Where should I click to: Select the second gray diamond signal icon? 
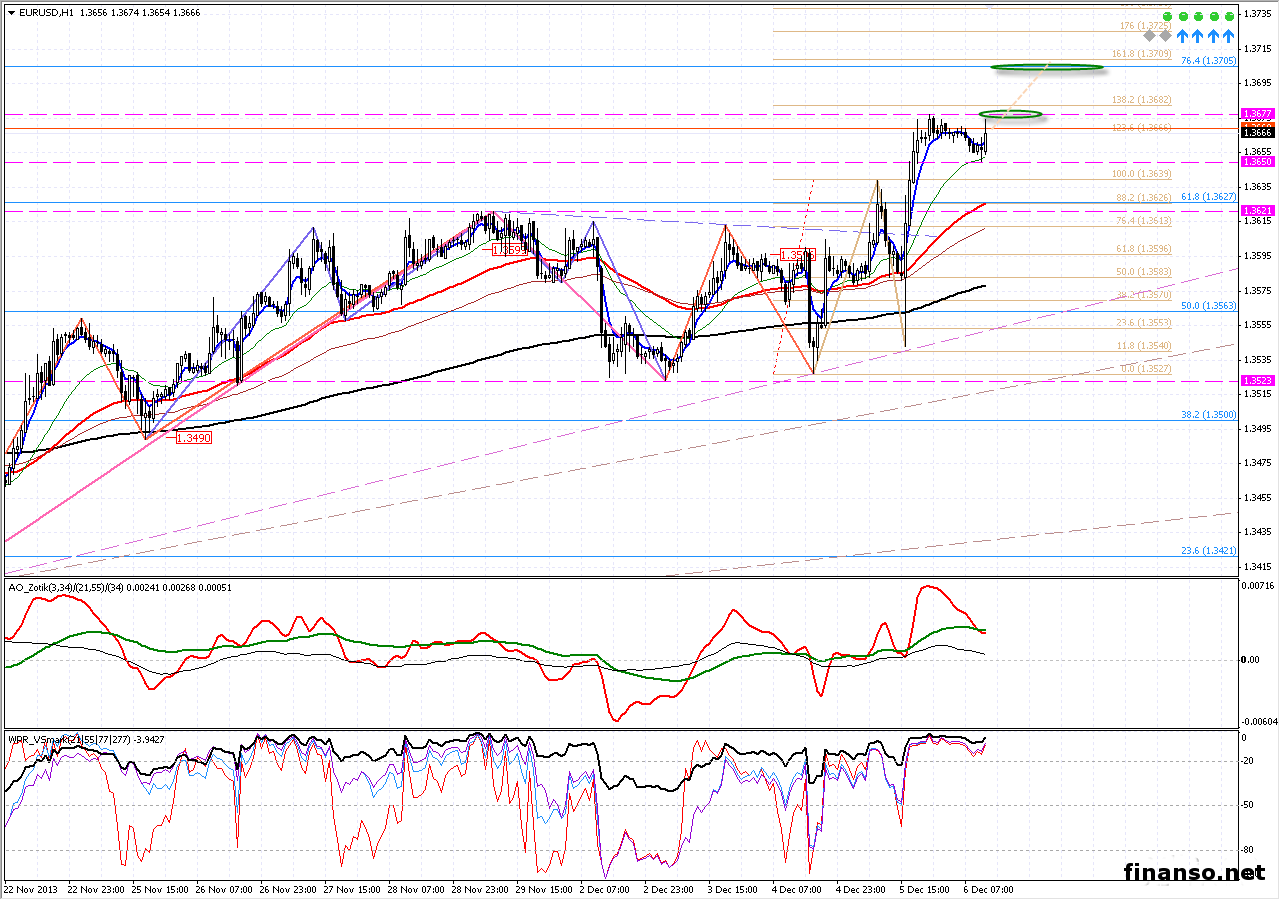tap(1166, 35)
